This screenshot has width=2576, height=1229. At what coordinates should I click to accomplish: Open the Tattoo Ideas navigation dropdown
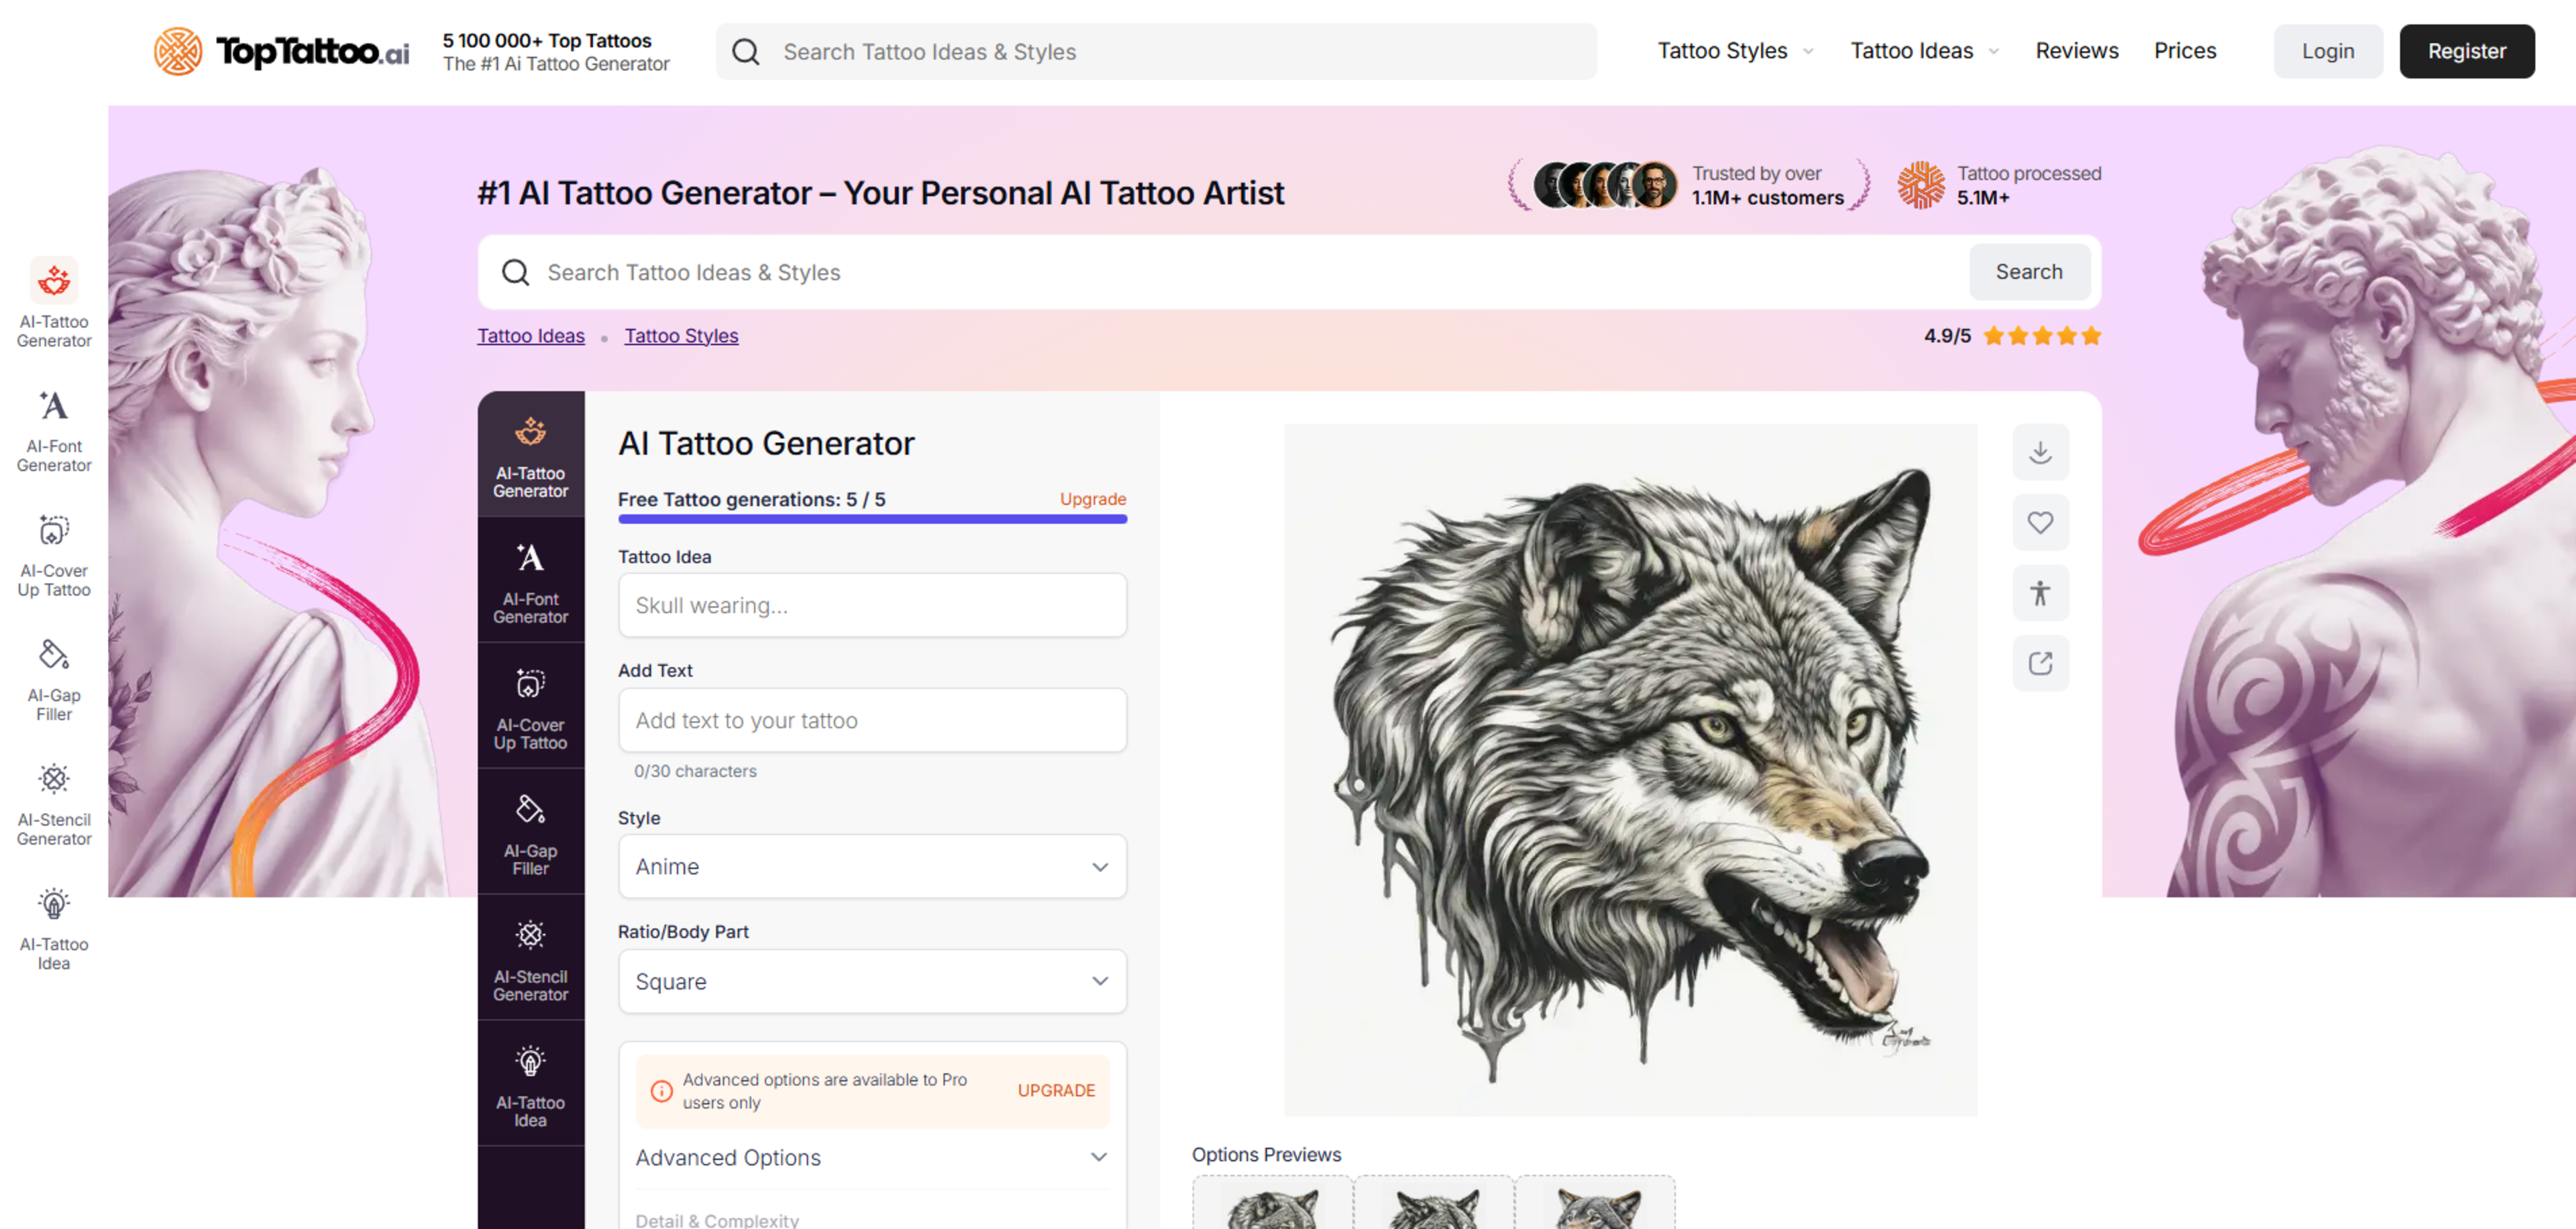tap(1924, 51)
